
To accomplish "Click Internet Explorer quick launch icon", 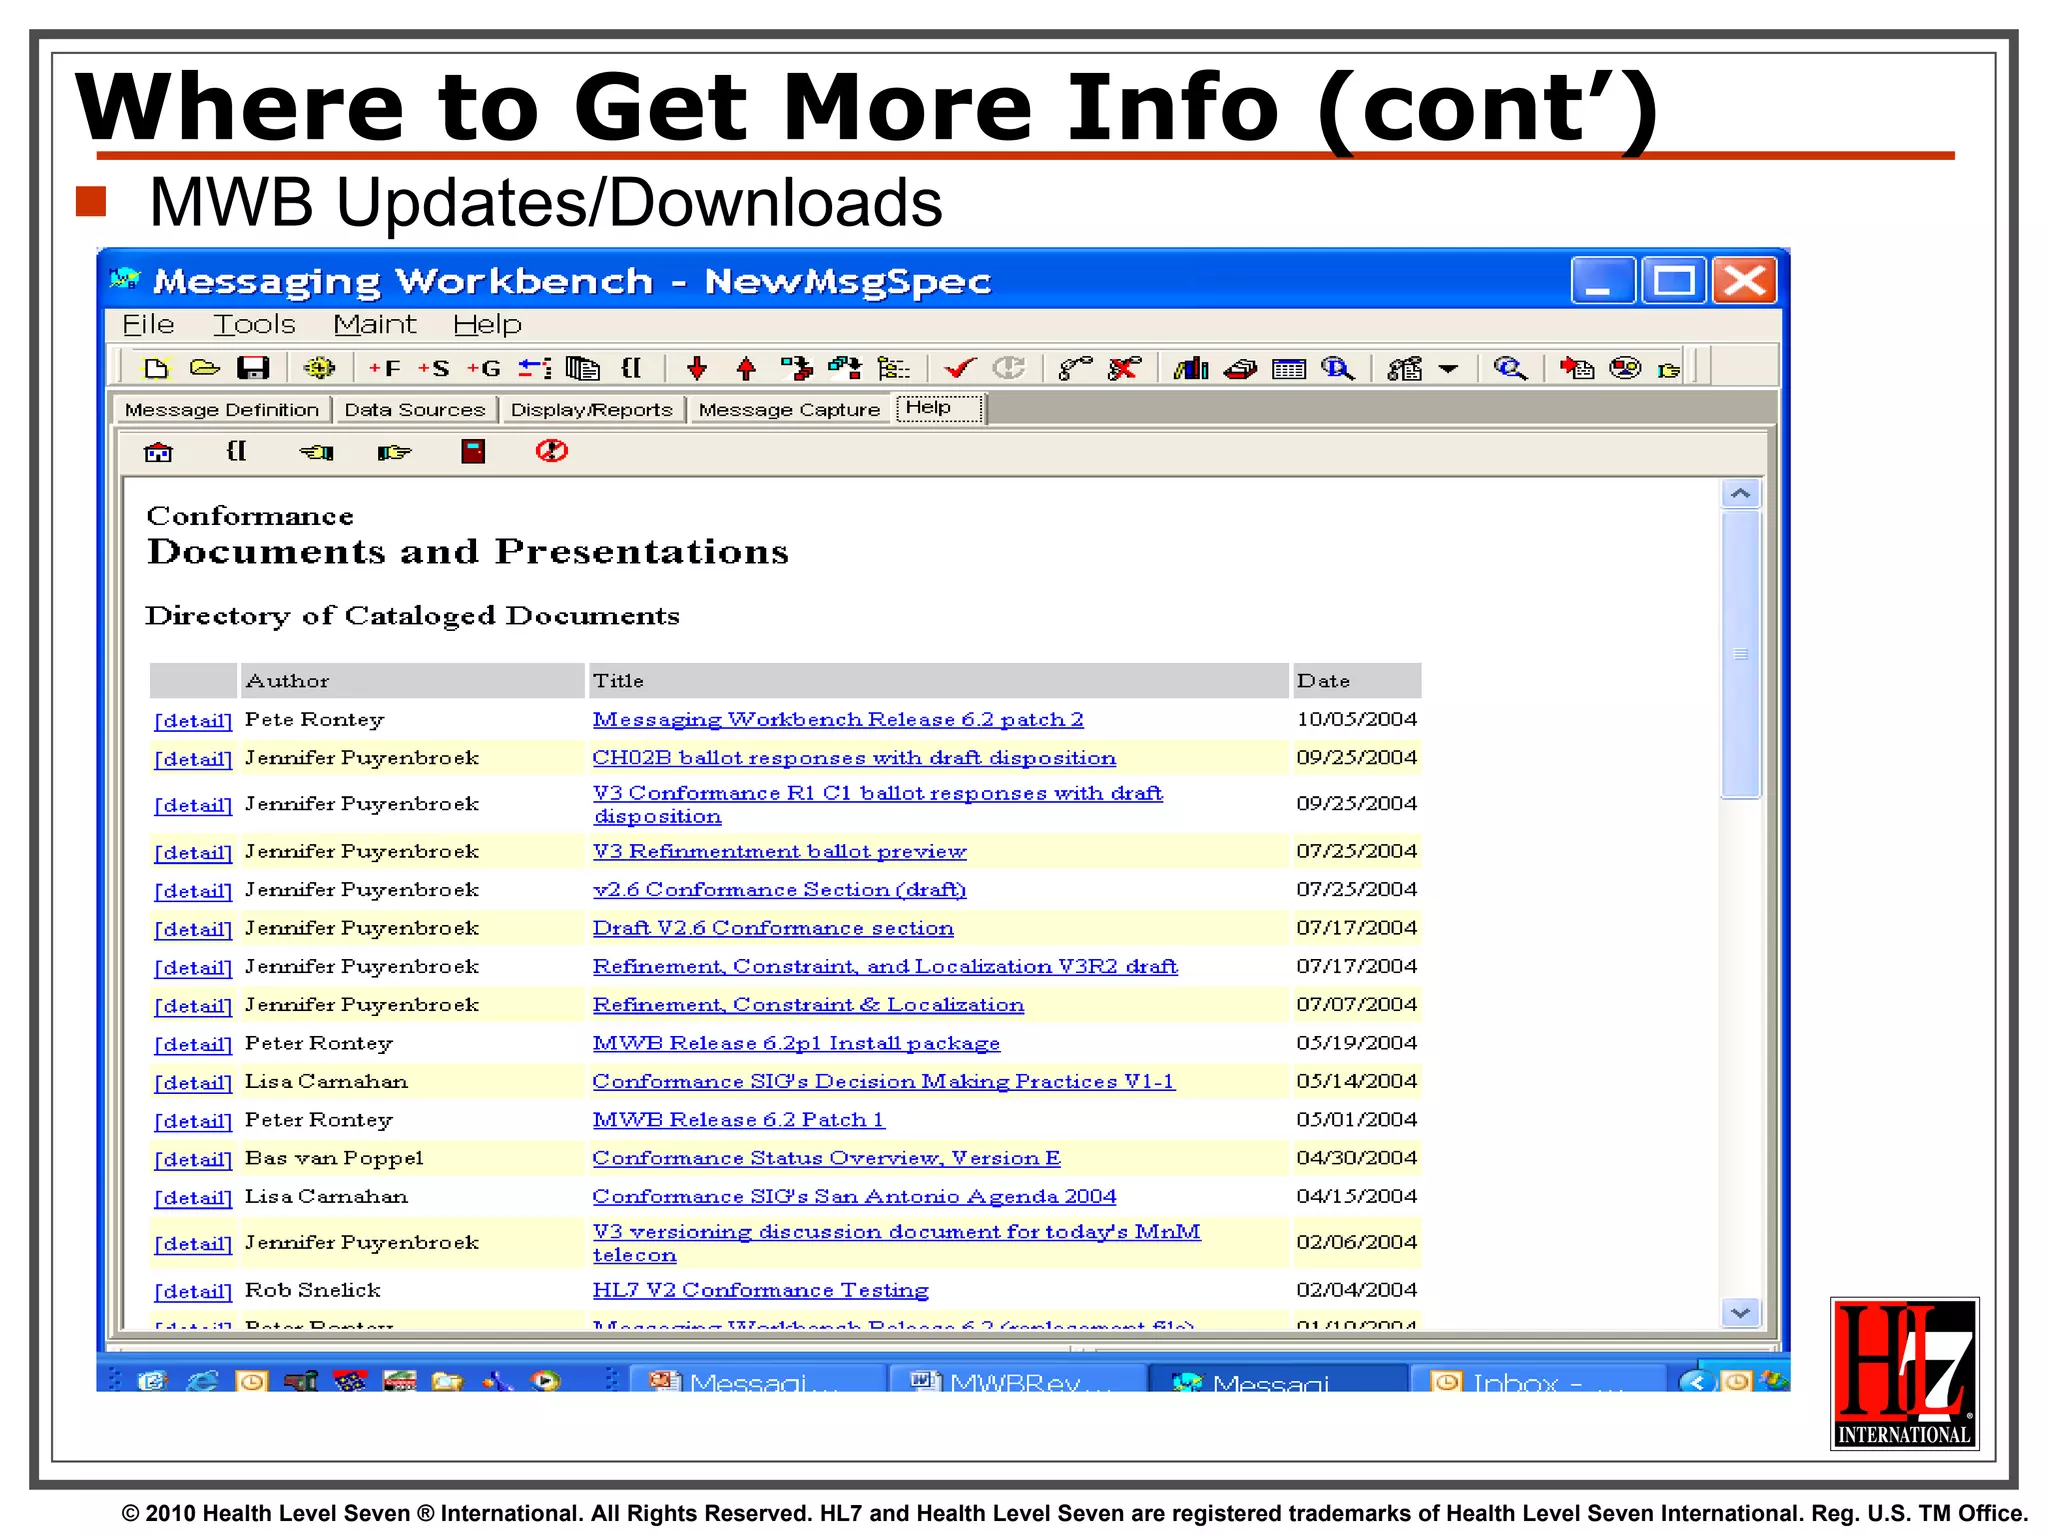I will (x=202, y=1381).
